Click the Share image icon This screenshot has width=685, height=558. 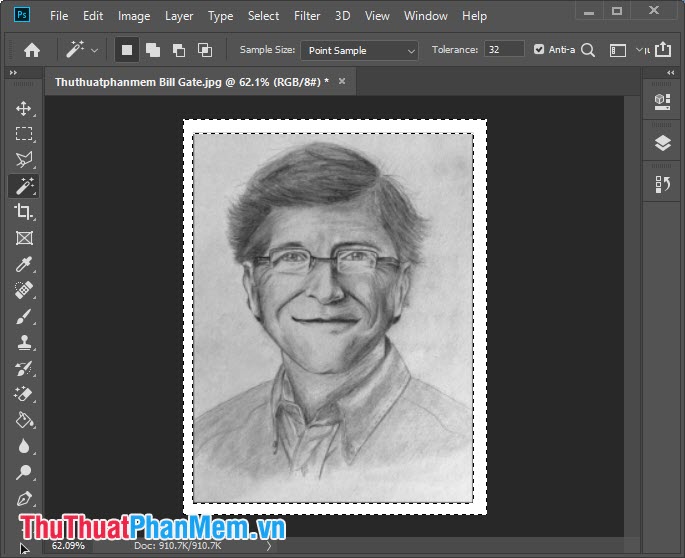663,49
